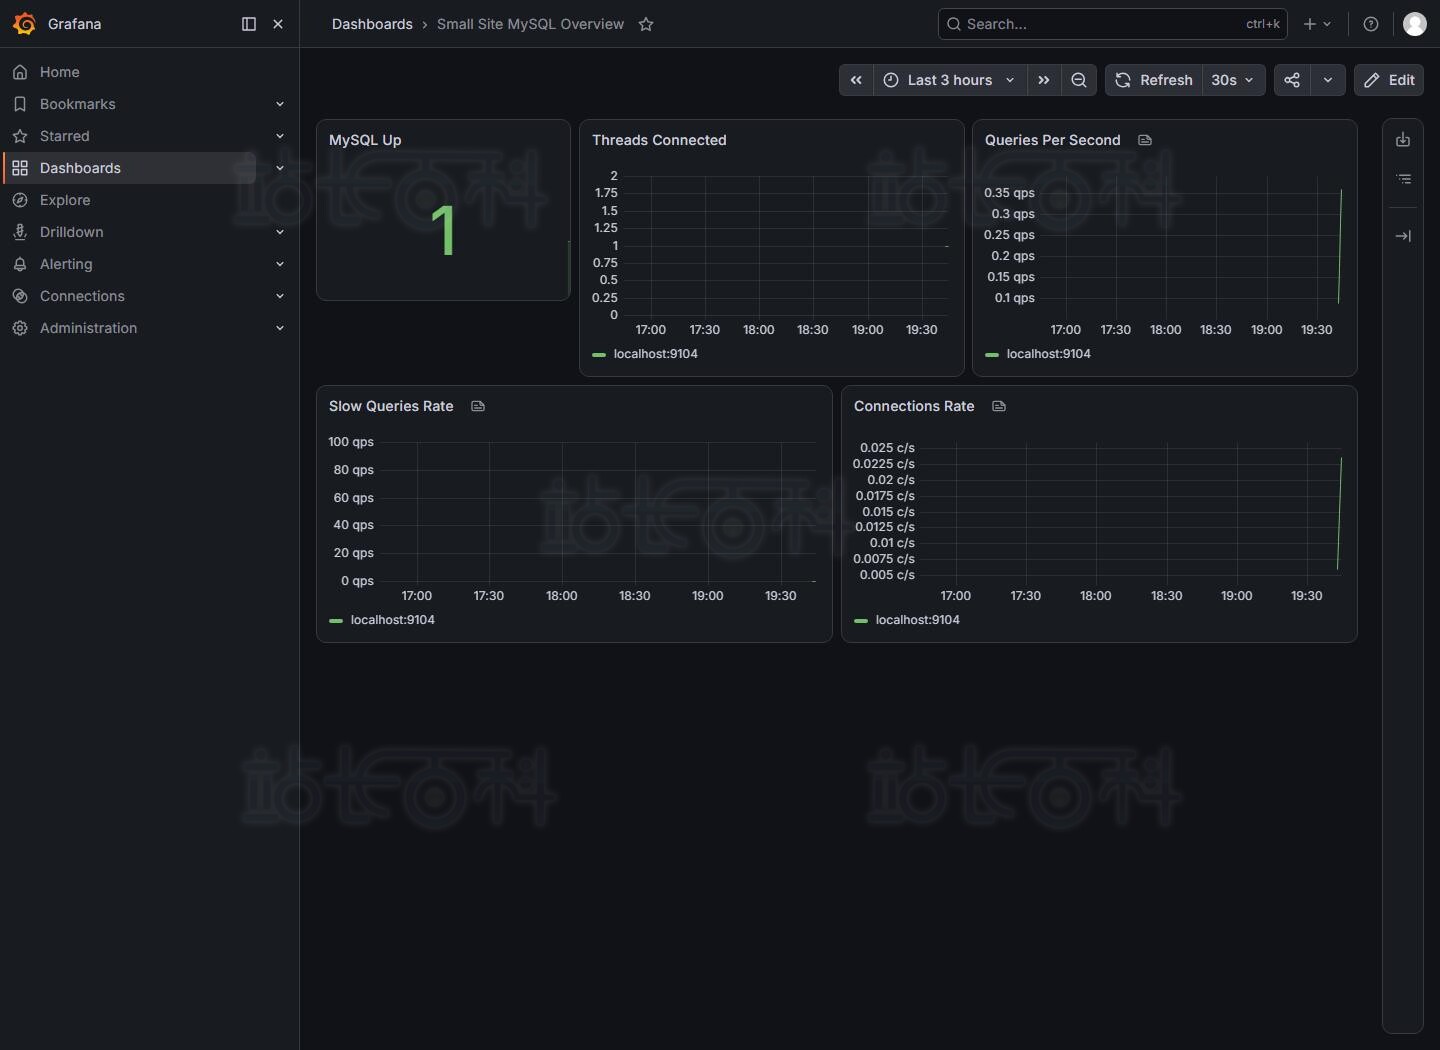Close the sidebar menu with X

pyautogui.click(x=278, y=24)
